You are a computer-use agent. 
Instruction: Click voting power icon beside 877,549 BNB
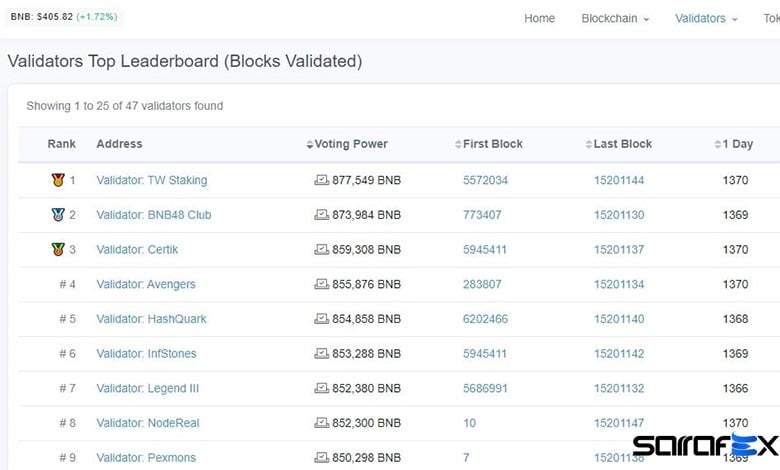pos(321,180)
